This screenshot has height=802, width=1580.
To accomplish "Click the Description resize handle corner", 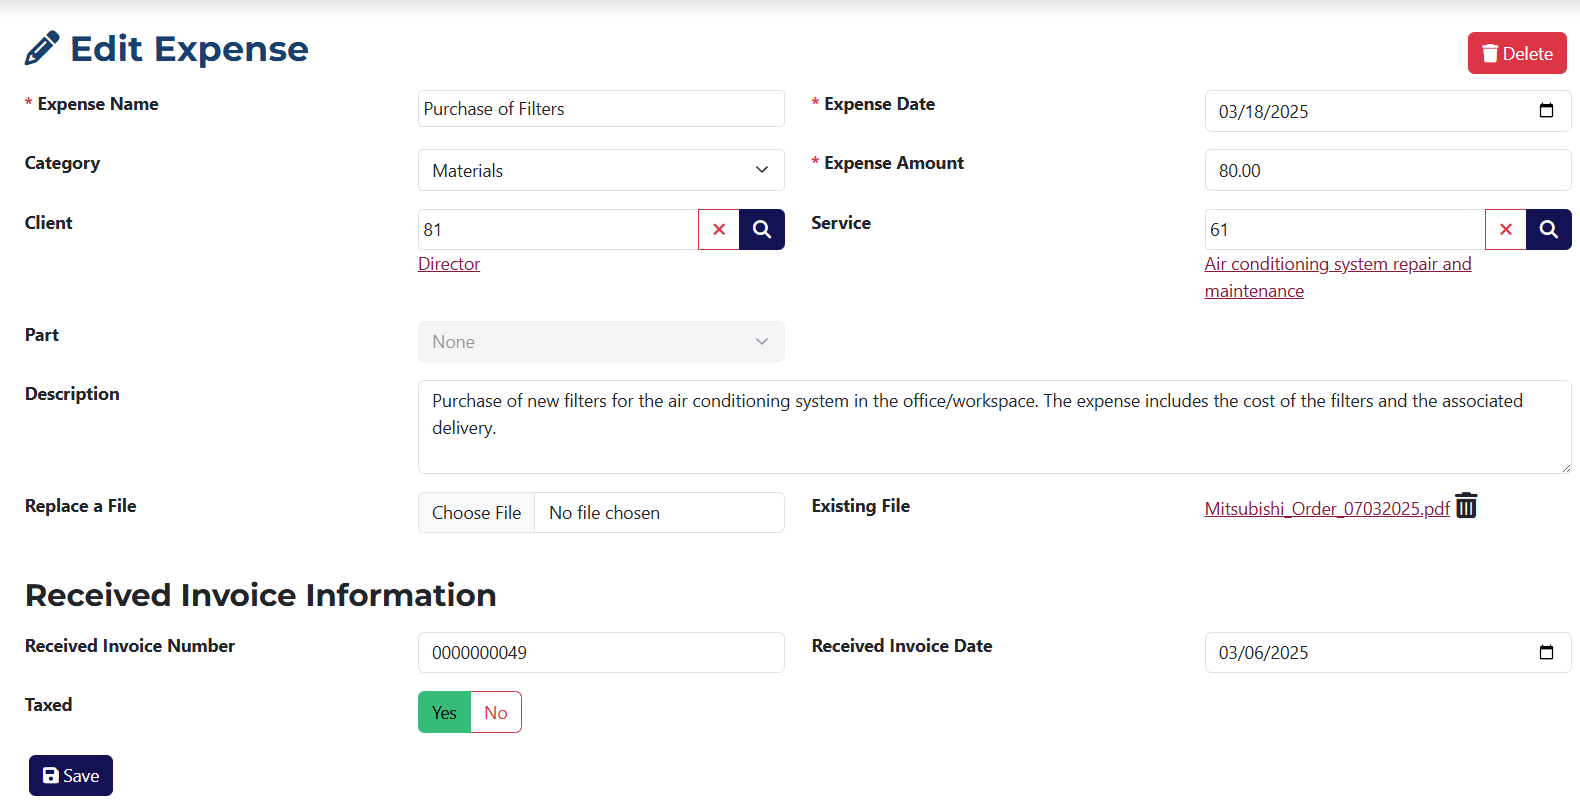I will 1565,467.
